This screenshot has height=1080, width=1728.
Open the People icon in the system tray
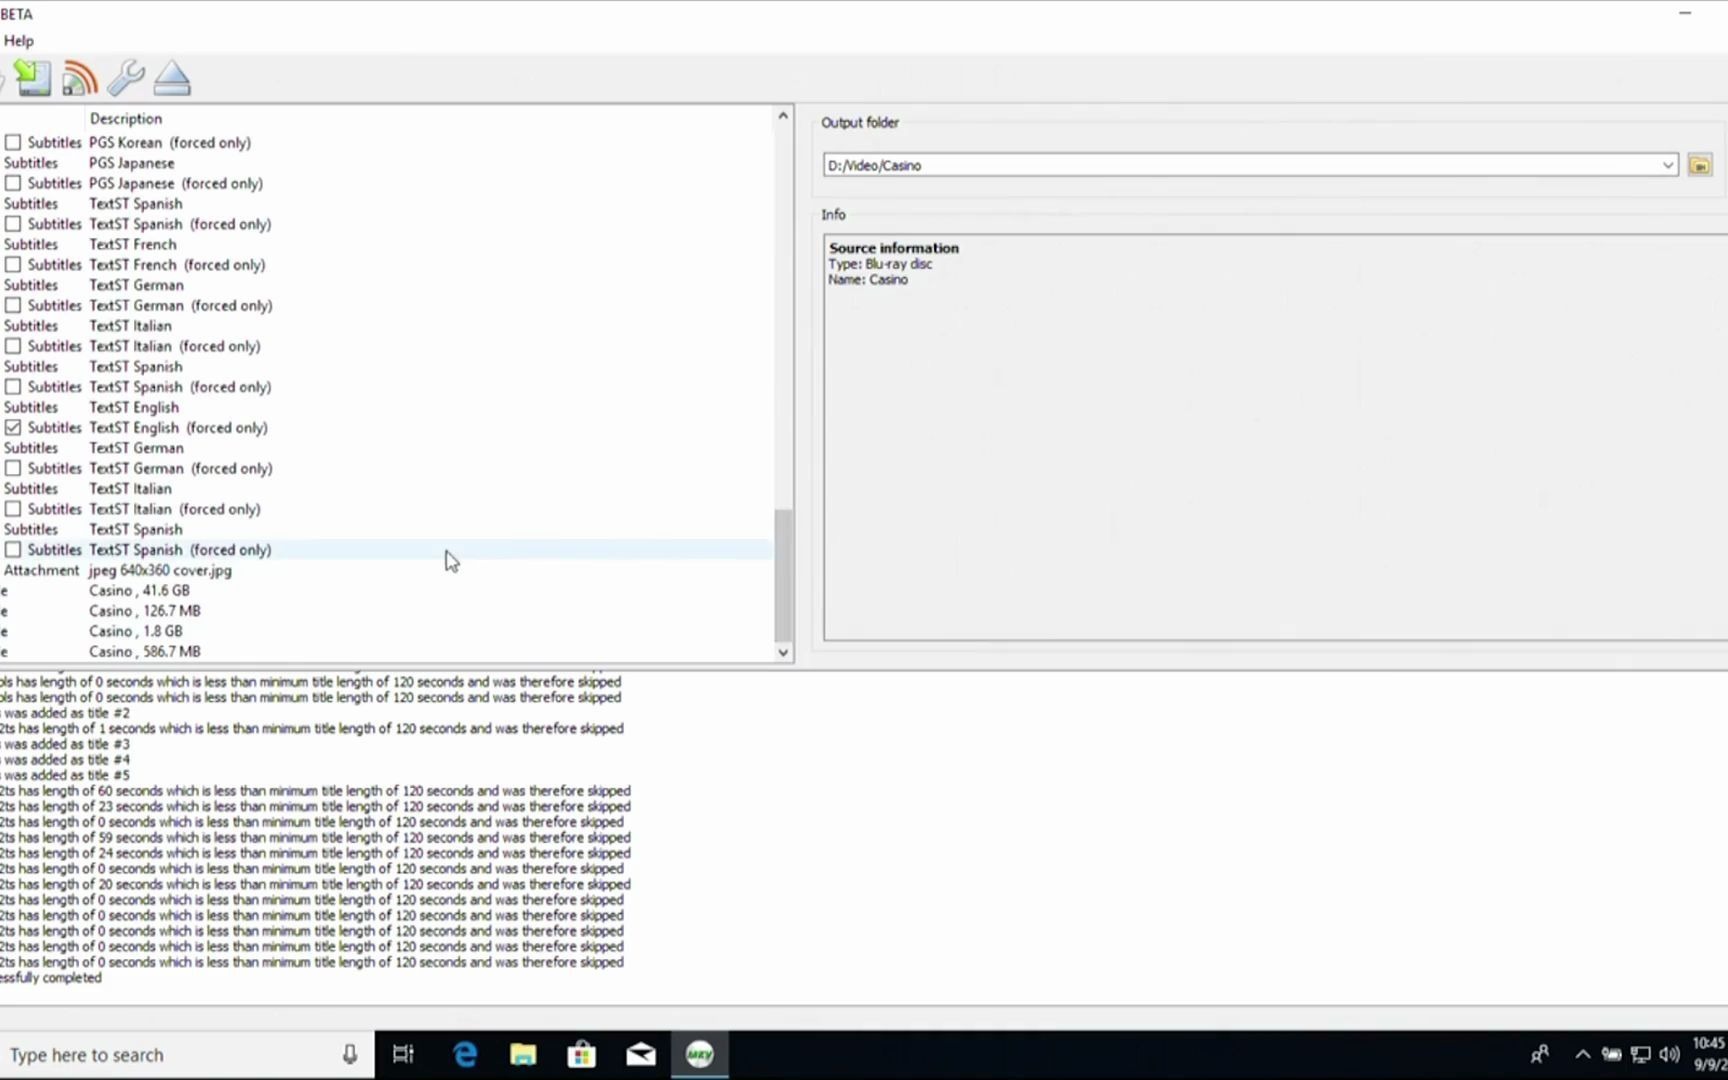[1539, 1054]
